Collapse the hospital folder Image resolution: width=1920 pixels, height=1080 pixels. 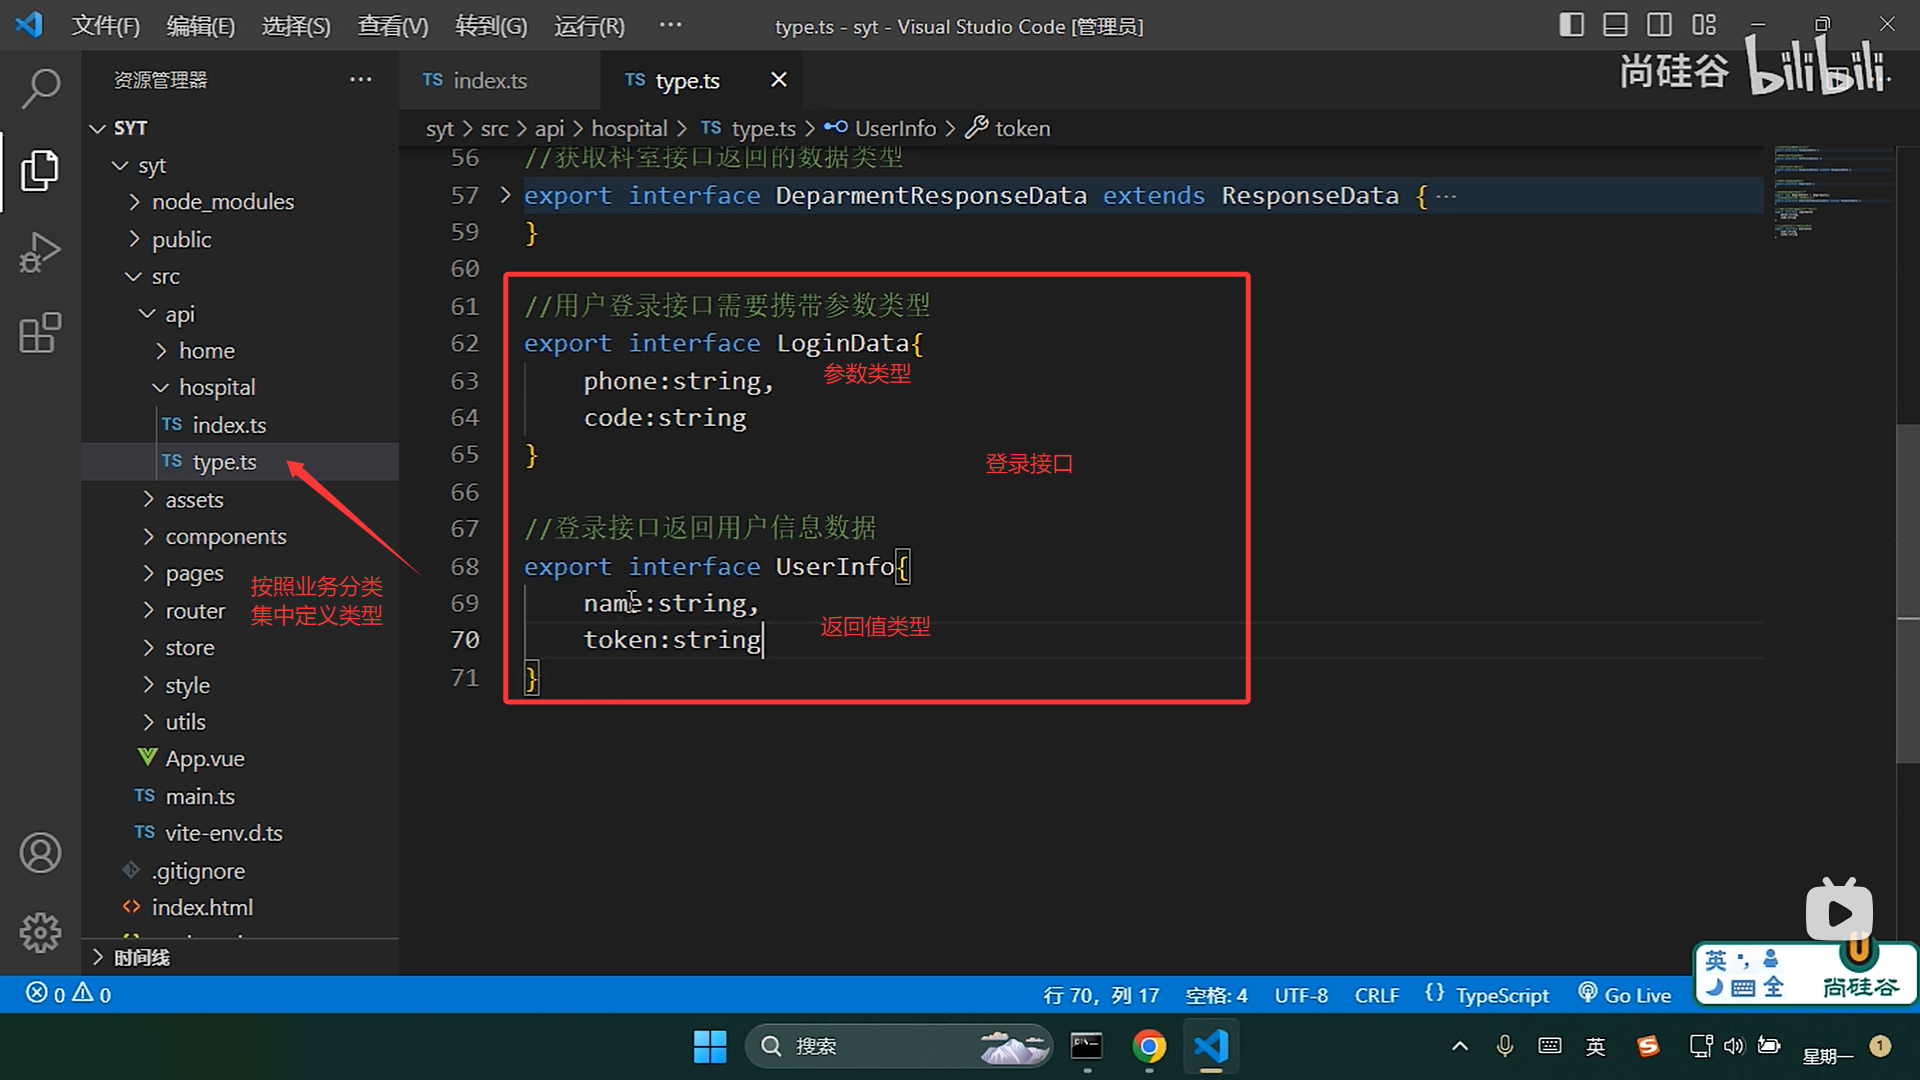coord(216,387)
